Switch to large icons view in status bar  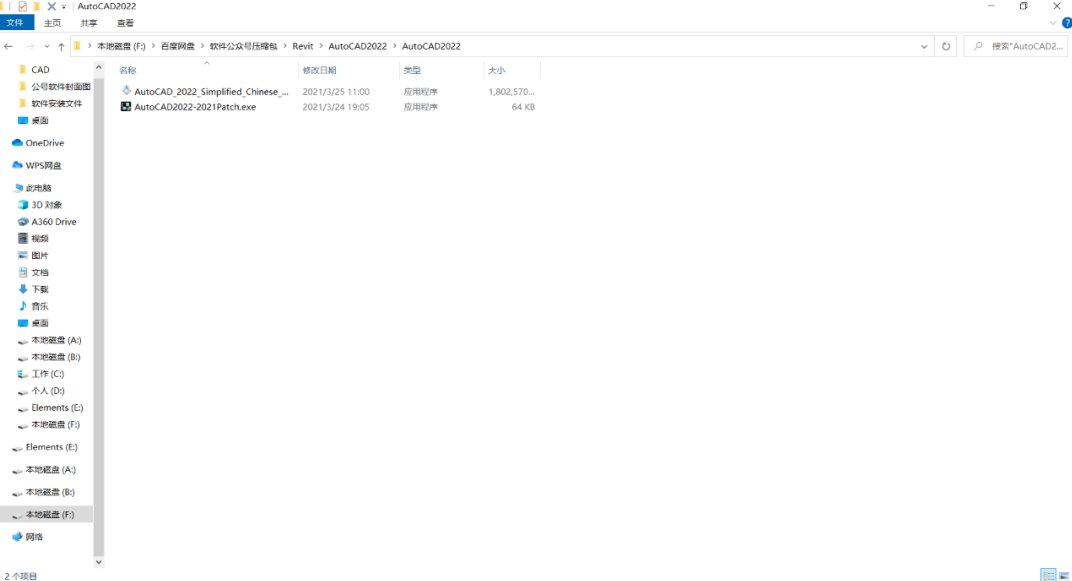point(1064,576)
